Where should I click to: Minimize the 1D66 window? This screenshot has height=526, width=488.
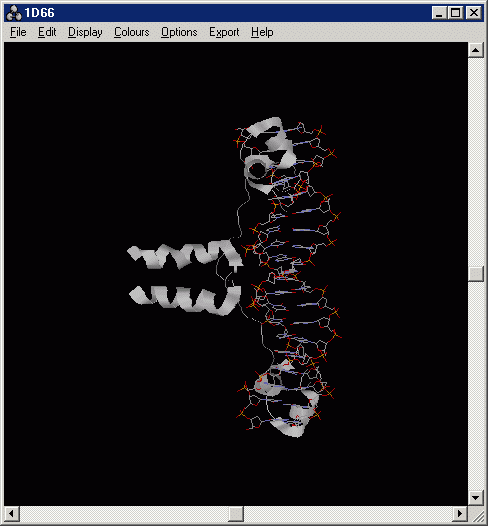point(439,13)
